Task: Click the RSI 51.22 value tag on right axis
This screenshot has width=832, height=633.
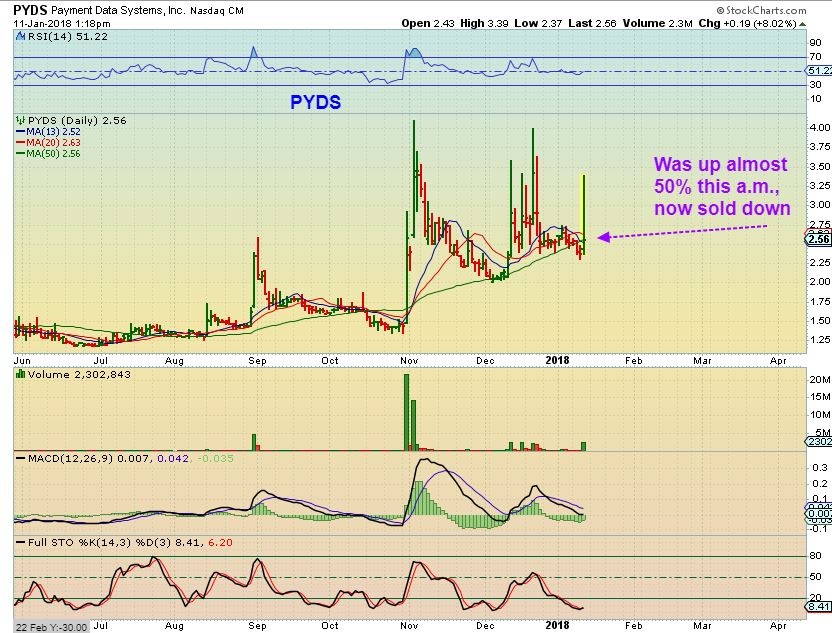Action: [x=818, y=71]
